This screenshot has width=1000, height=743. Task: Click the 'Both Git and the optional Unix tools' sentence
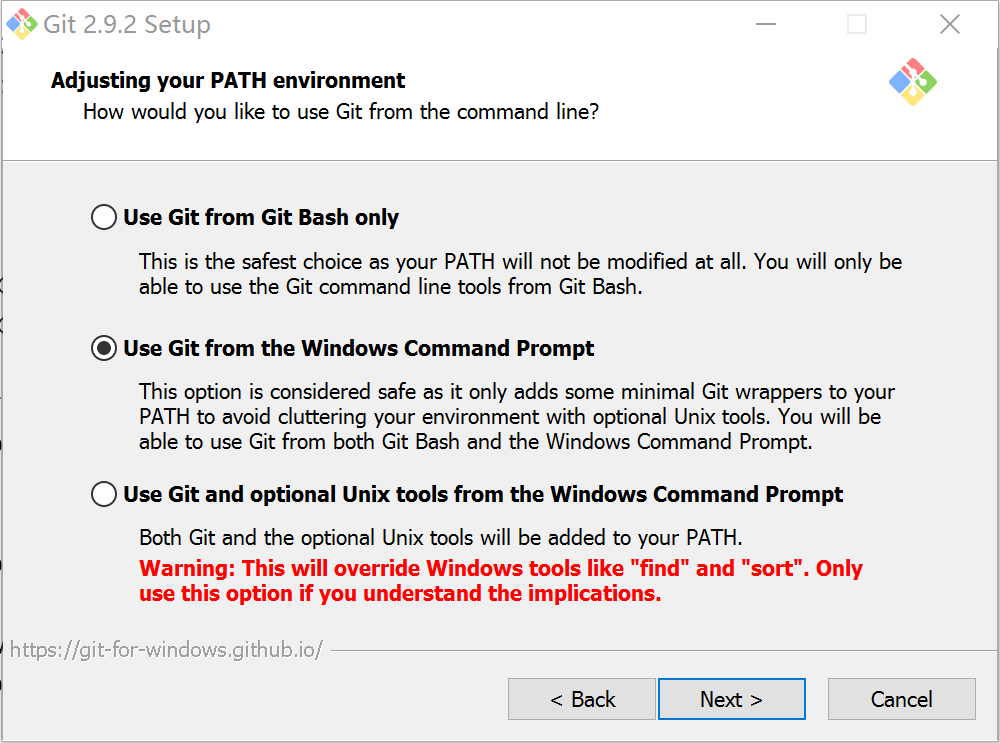pos(441,538)
